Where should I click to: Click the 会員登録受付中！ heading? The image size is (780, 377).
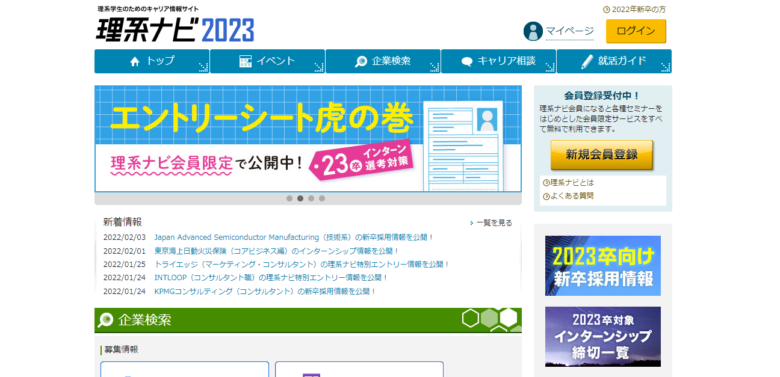tap(602, 95)
